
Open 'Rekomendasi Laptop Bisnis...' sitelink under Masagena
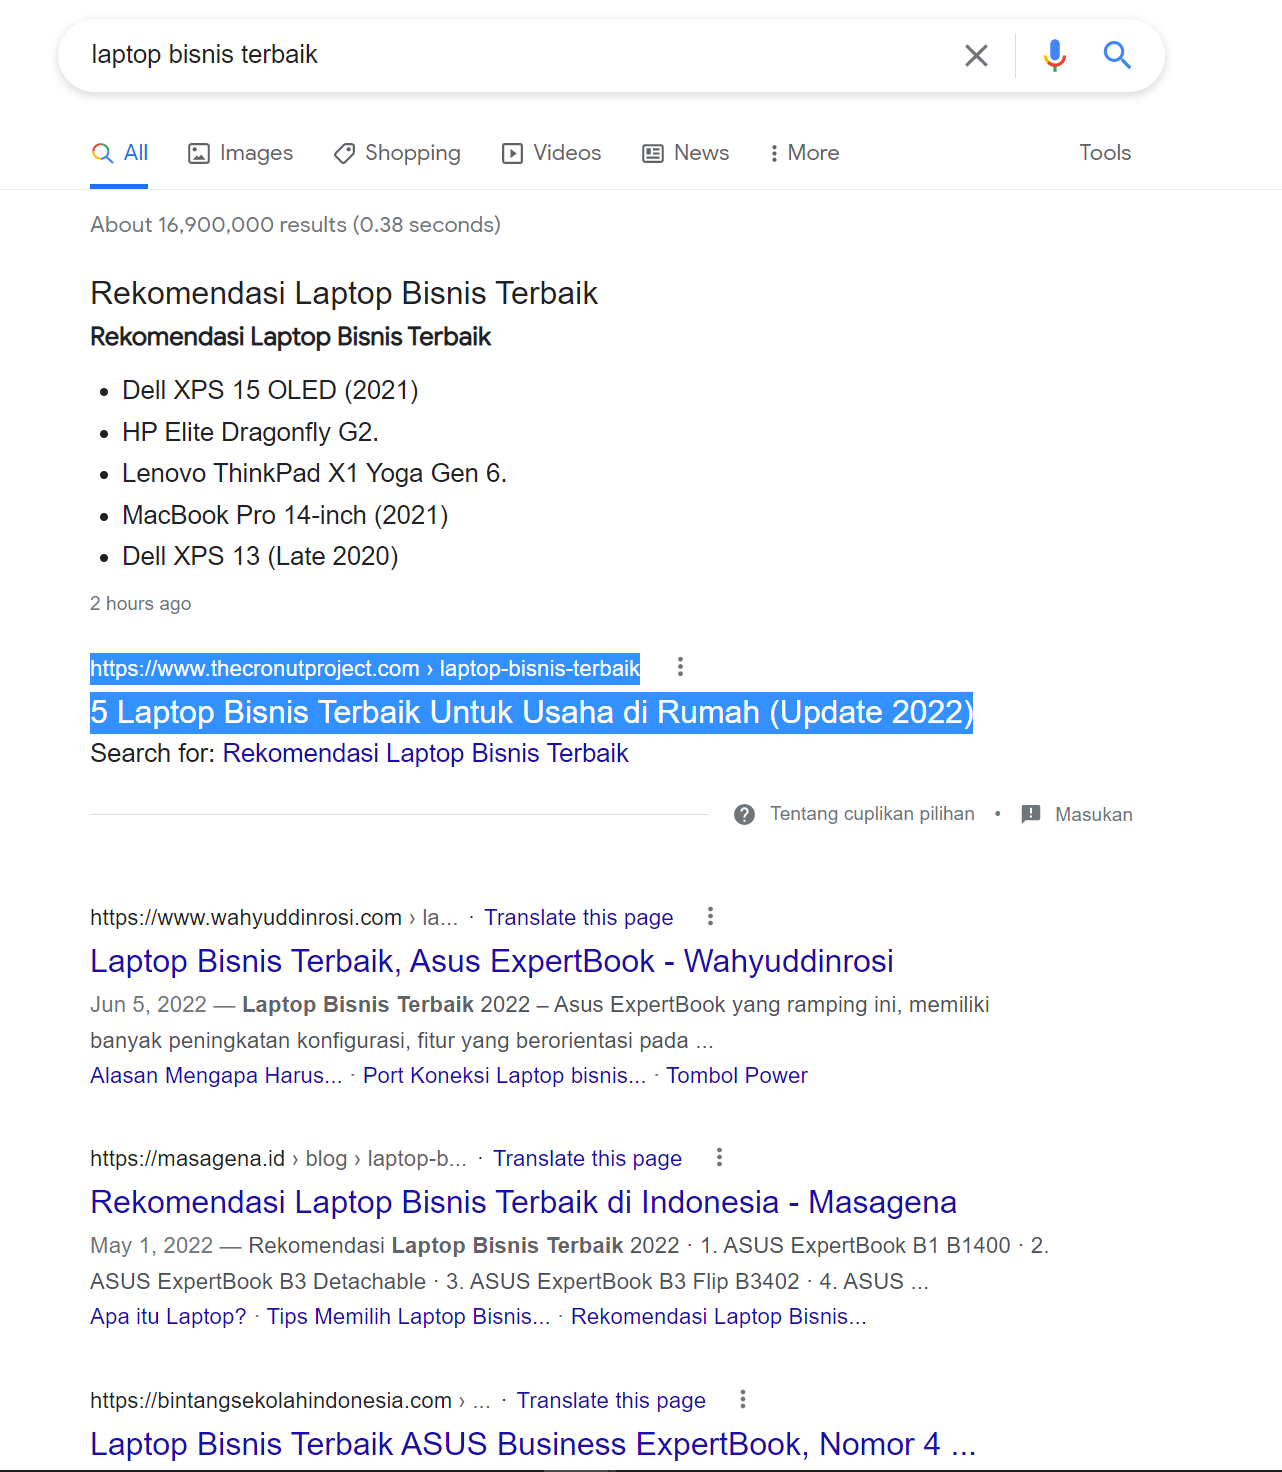pos(718,1316)
